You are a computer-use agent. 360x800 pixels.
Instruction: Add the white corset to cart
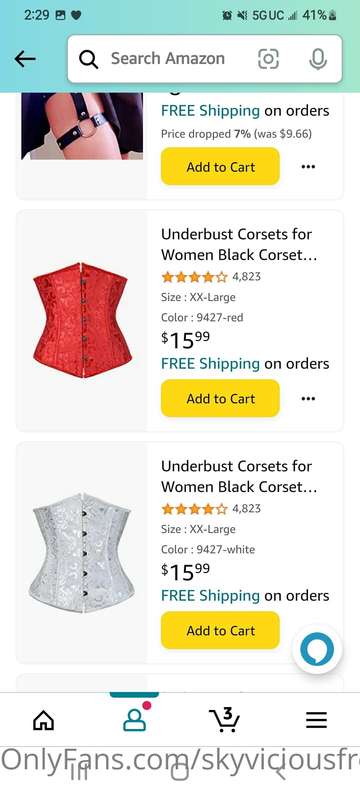(220, 630)
